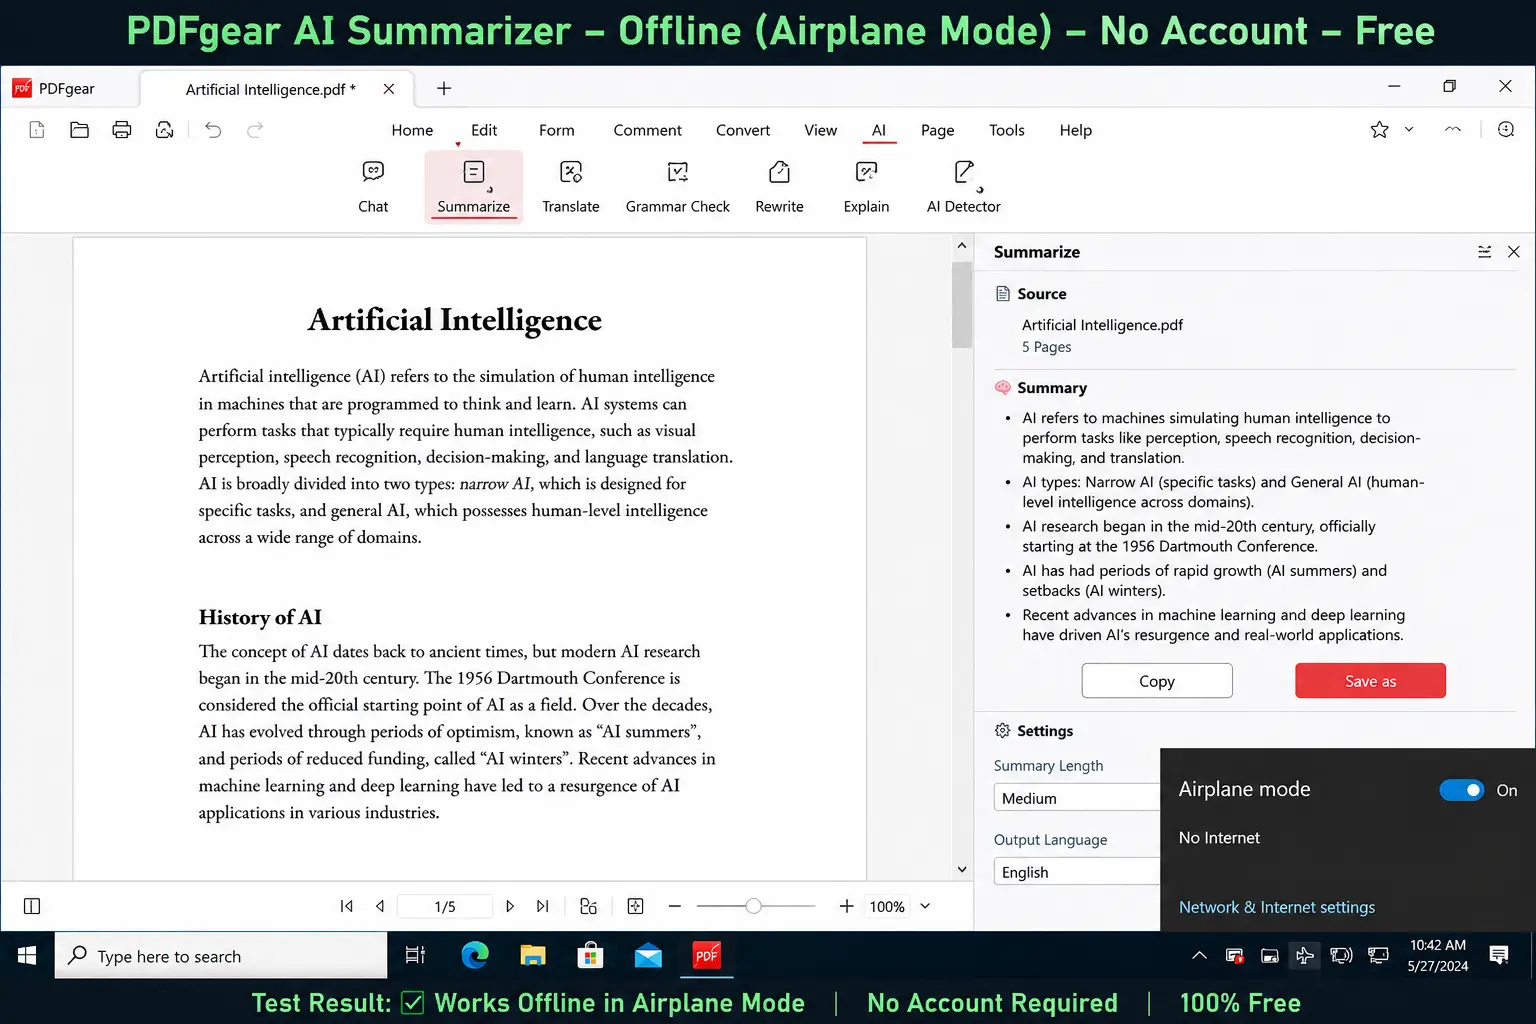This screenshot has height=1024, width=1536.
Task: Open the Home menu tab
Action: pos(412,130)
